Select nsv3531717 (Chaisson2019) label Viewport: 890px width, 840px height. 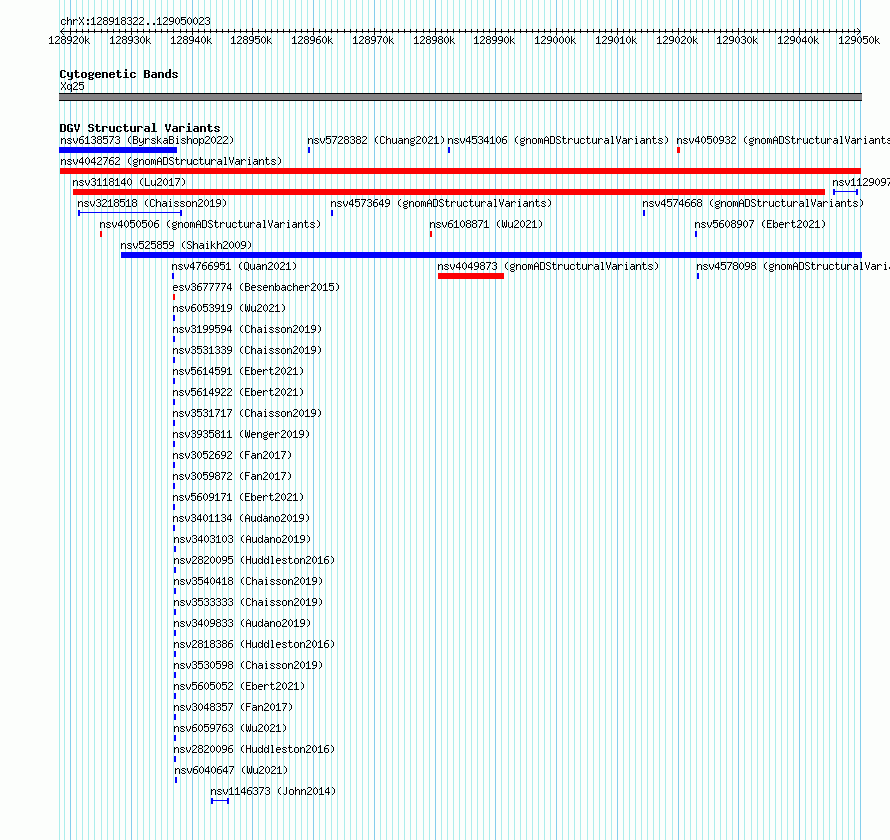tap(247, 413)
